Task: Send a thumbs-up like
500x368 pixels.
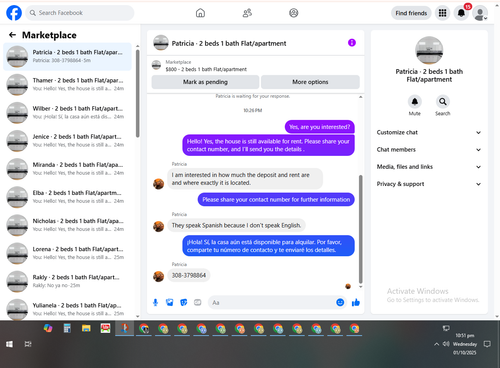Action: (356, 302)
